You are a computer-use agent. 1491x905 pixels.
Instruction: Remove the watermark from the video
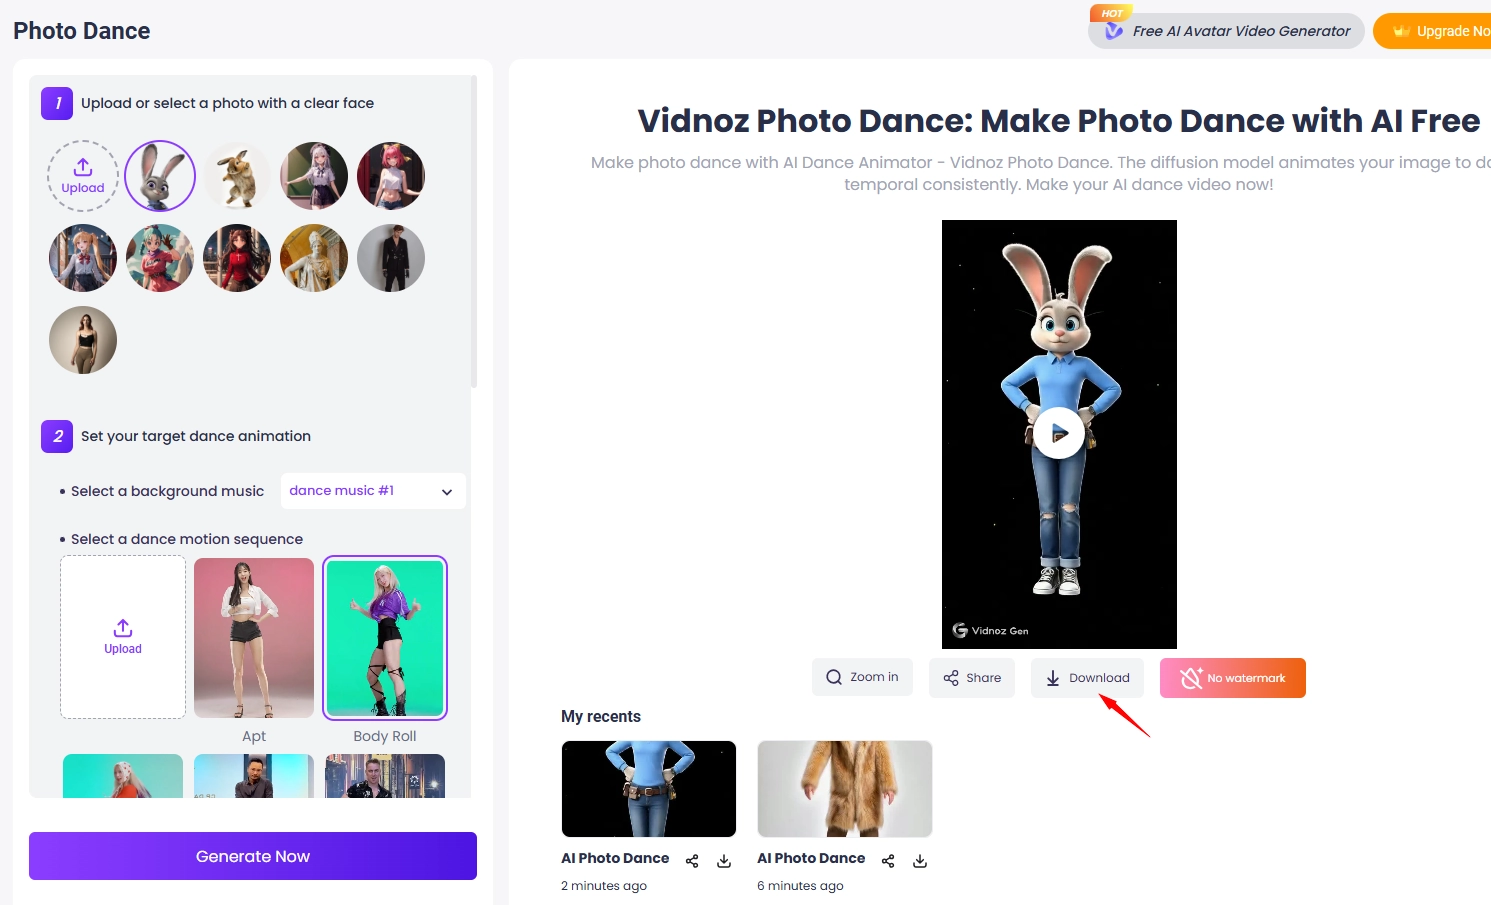1232,677
